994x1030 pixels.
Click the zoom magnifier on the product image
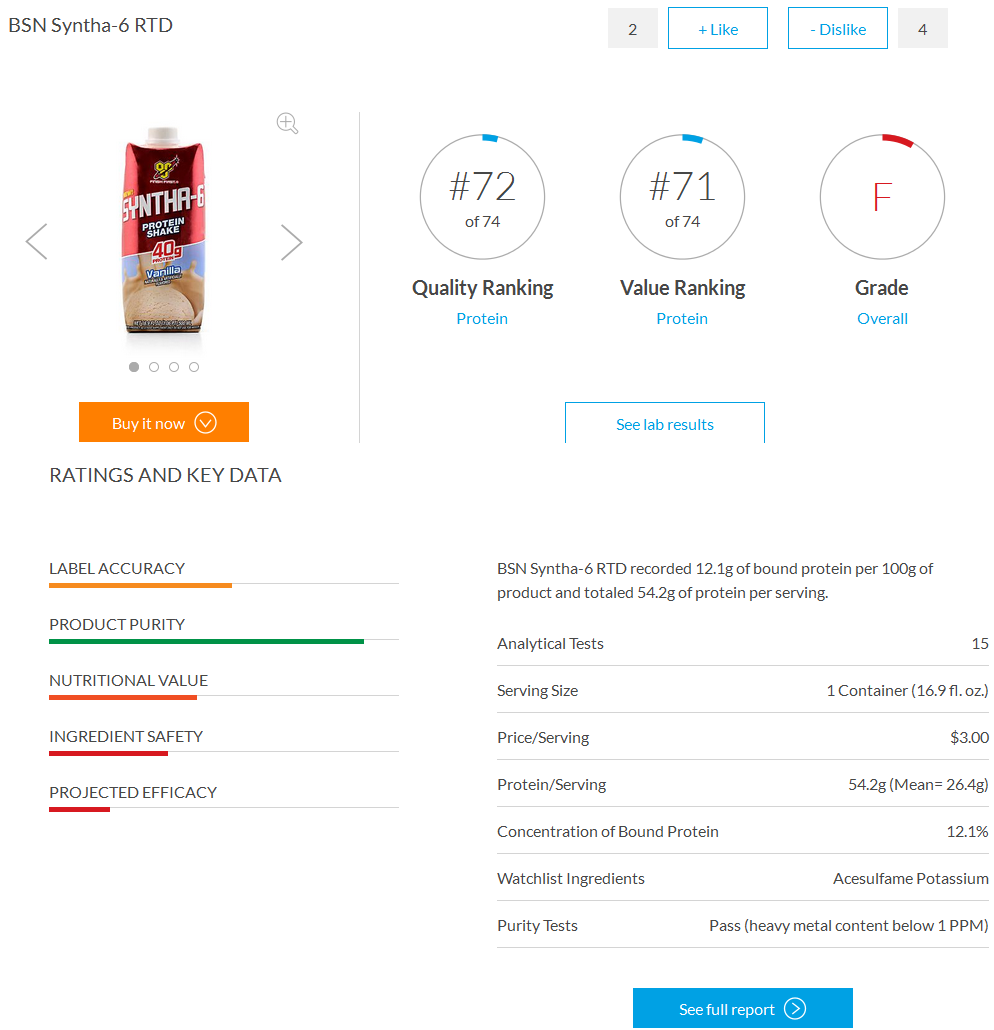(287, 123)
